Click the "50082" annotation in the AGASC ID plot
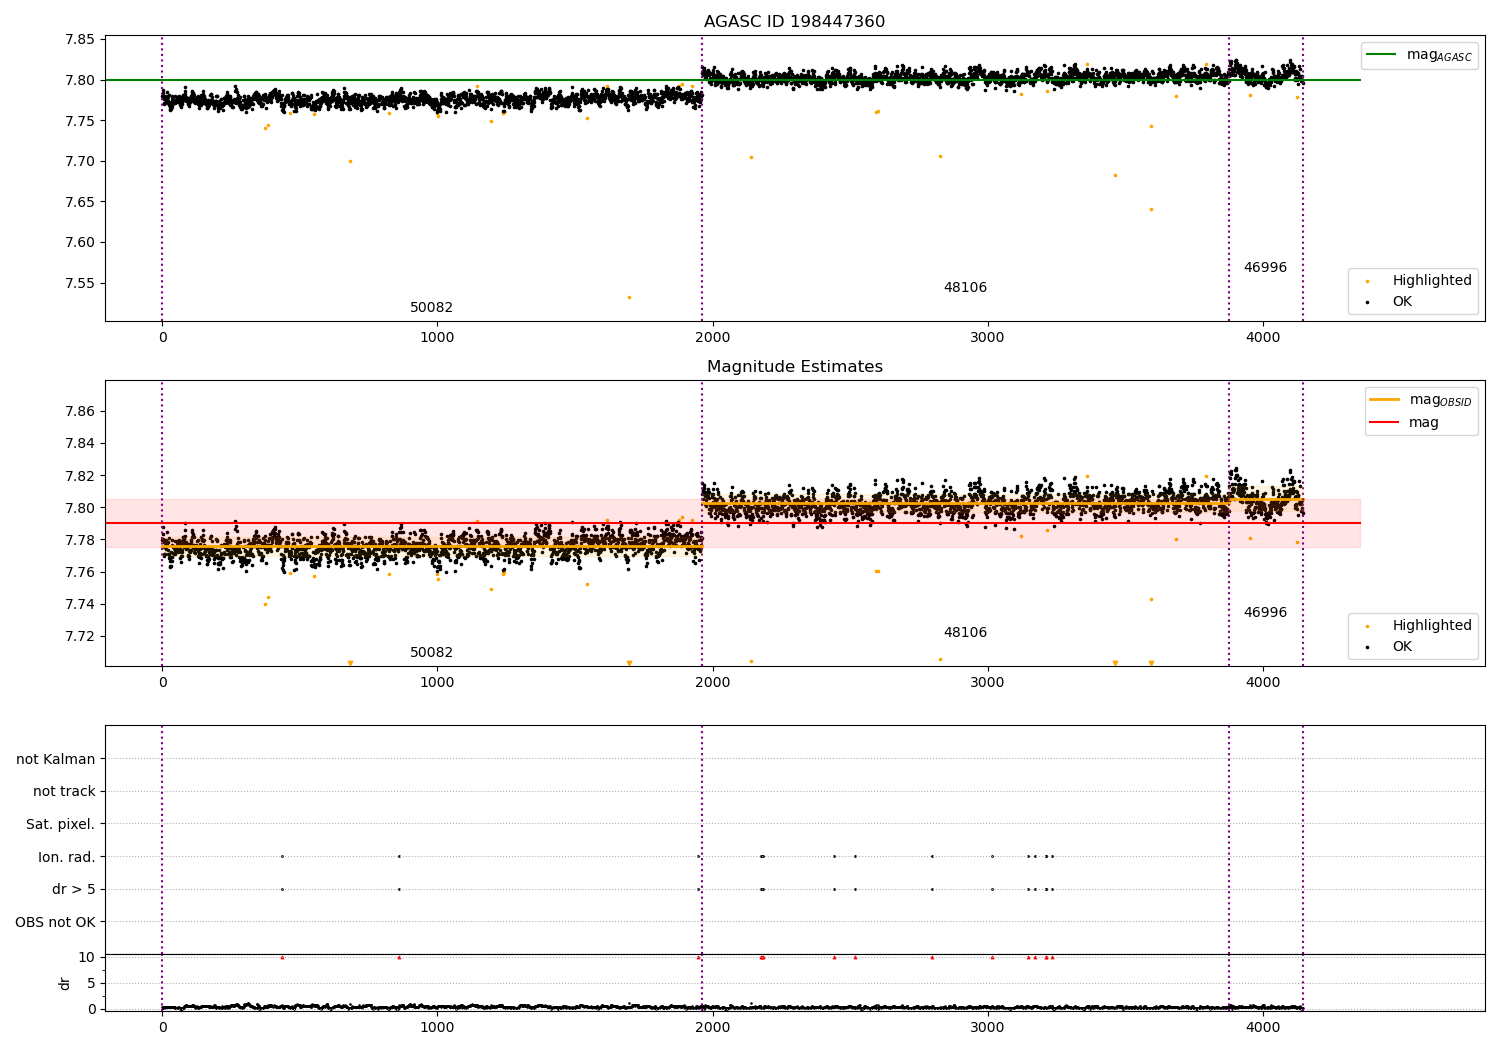 [x=431, y=308]
